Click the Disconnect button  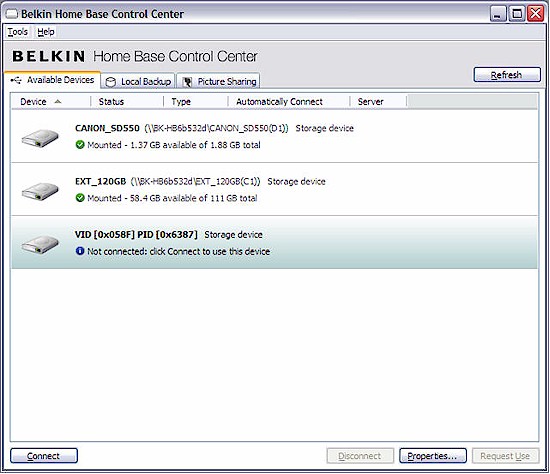360,456
